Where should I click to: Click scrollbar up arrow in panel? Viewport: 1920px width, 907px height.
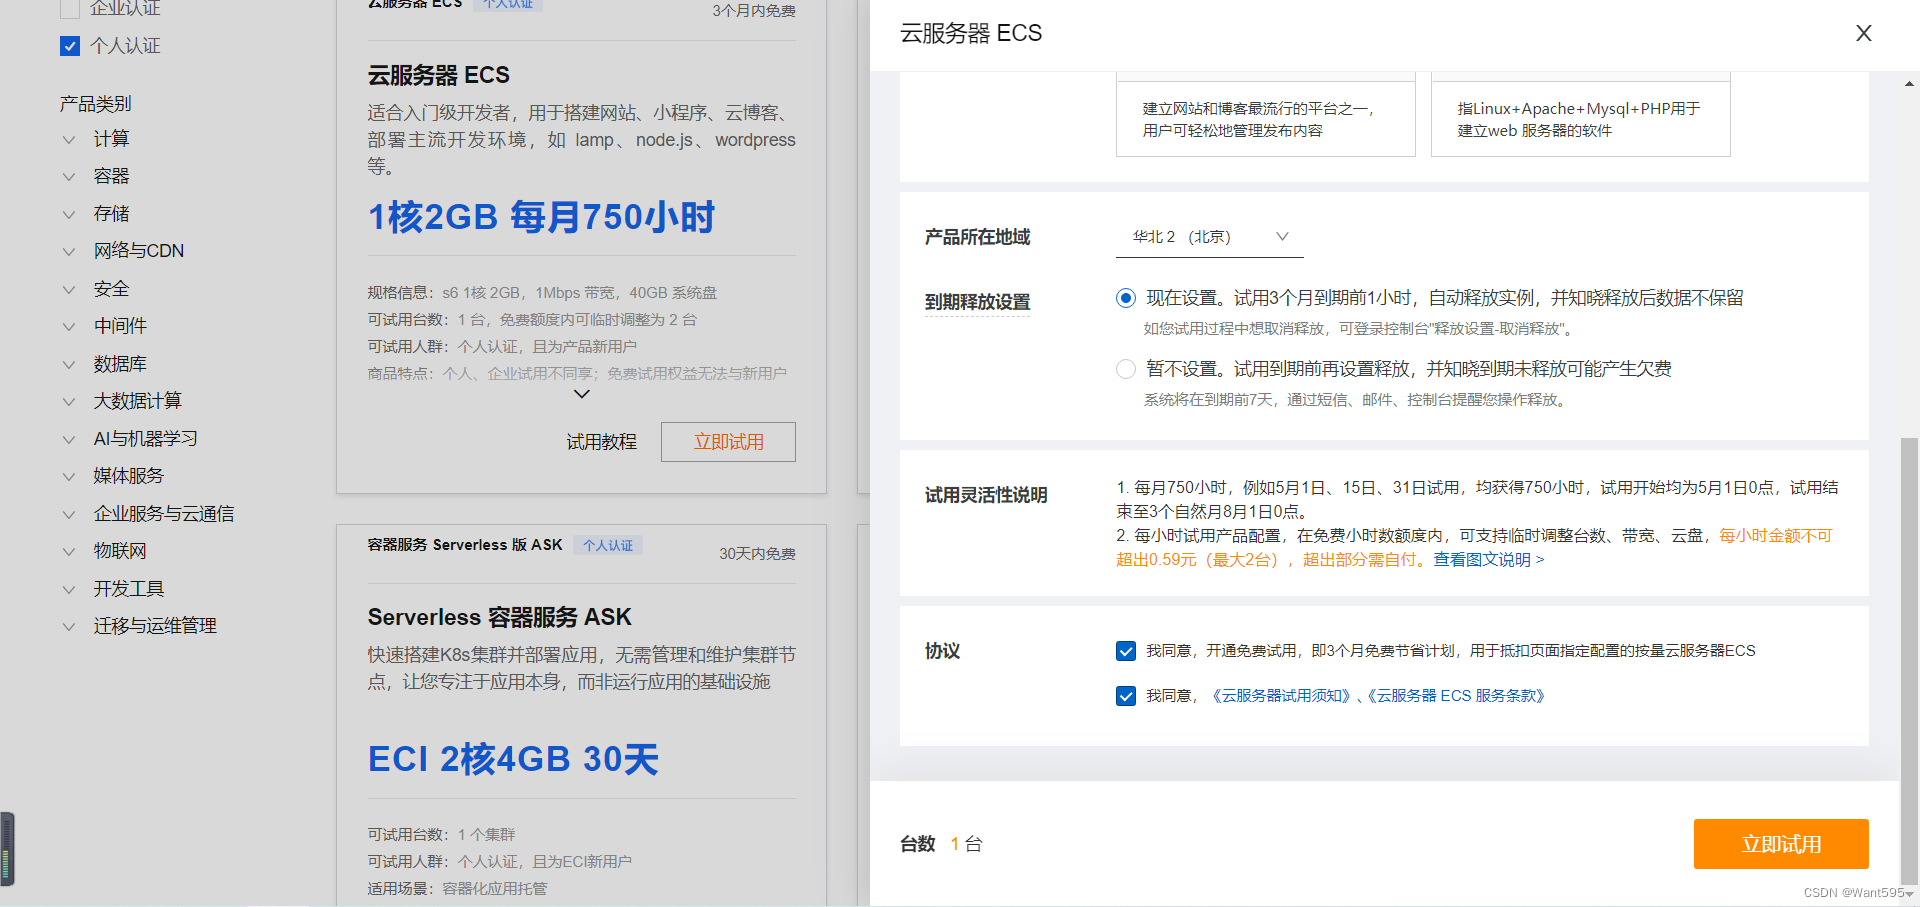1909,84
